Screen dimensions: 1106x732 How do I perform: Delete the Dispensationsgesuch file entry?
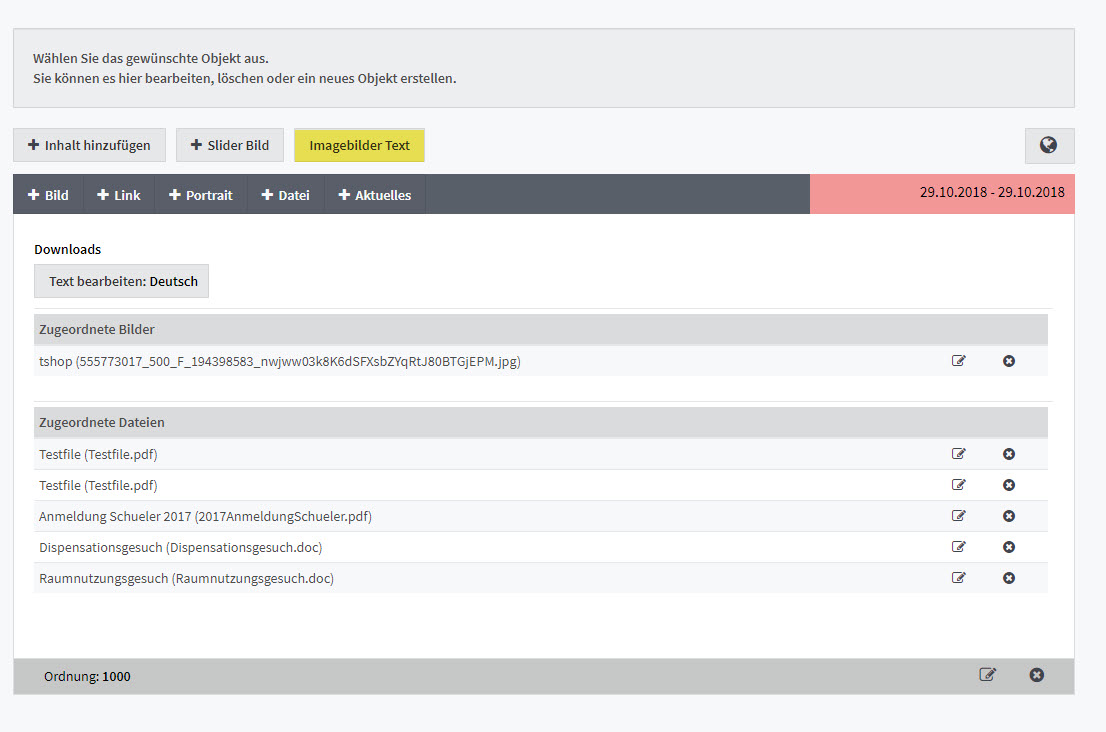(x=1009, y=547)
